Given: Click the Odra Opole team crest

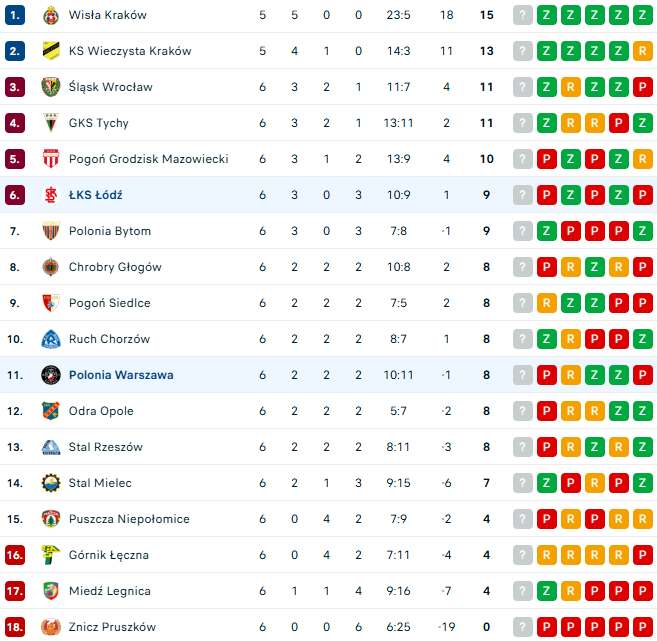Looking at the screenshot, I should [50, 411].
